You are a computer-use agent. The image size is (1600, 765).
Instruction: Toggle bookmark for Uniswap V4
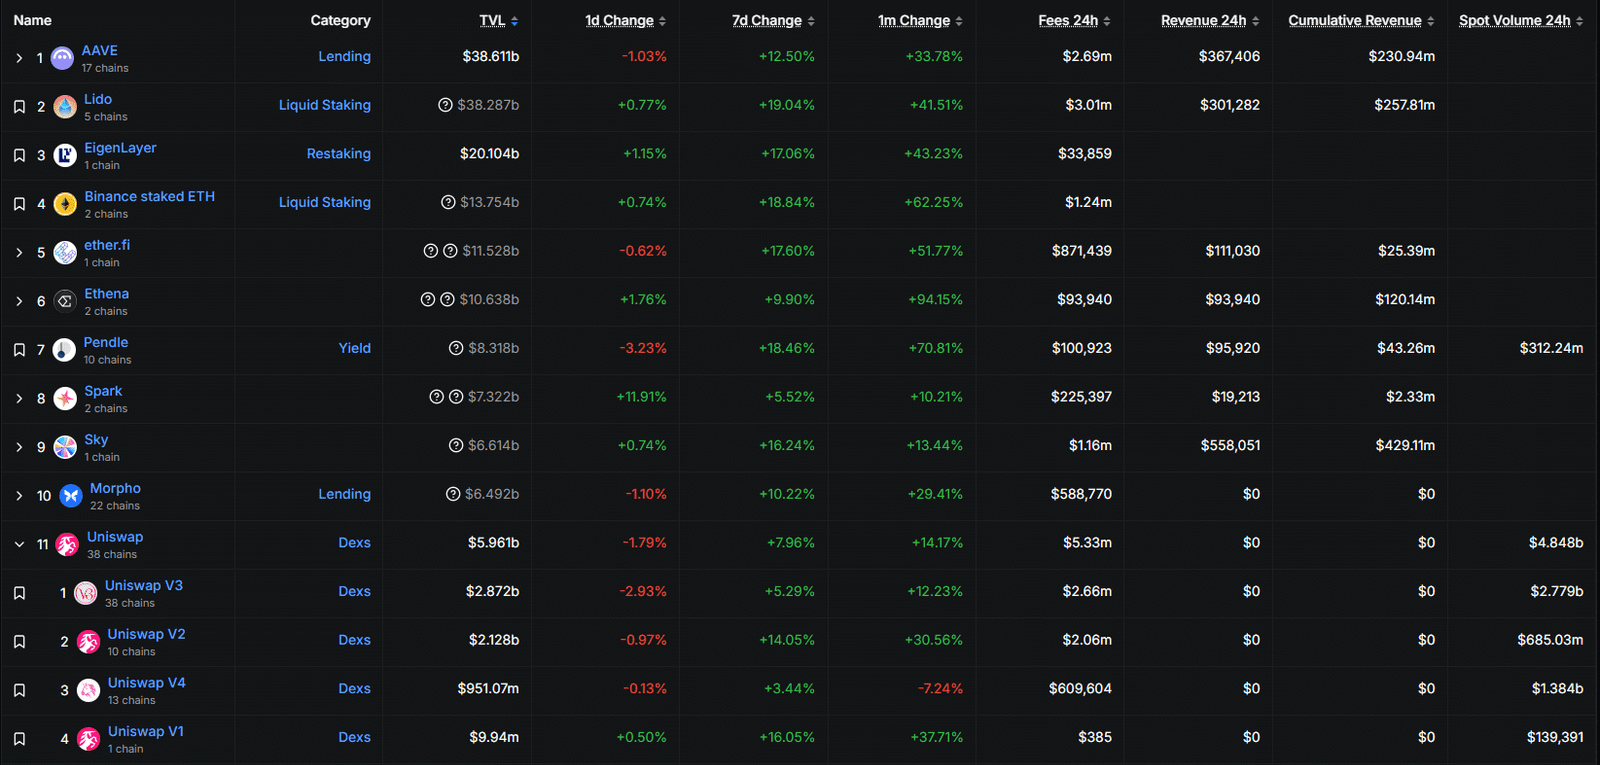19,690
